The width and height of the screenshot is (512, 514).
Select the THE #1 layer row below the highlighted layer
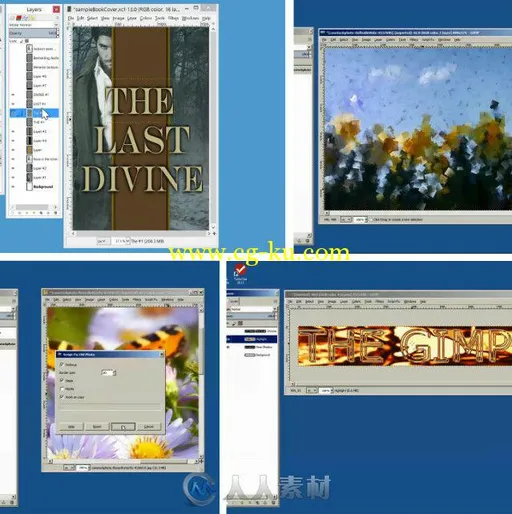[34, 122]
